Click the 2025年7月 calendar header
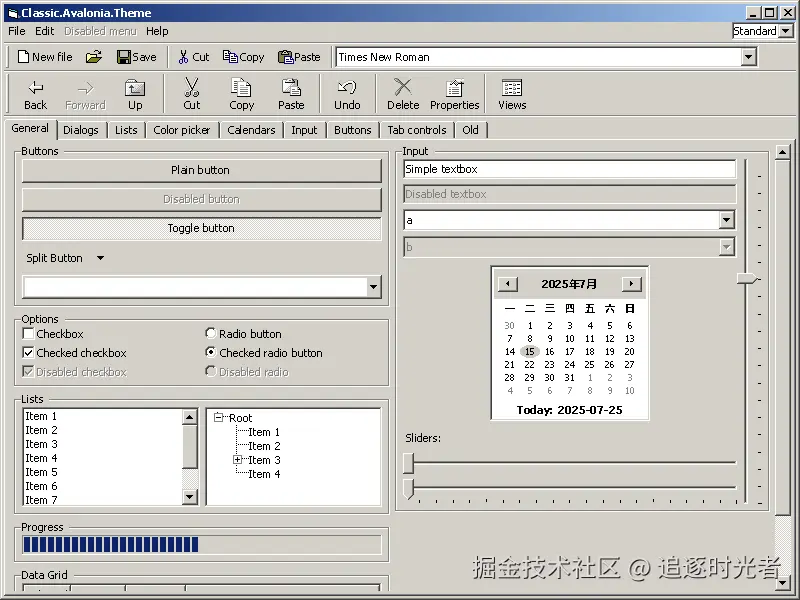 [x=569, y=284]
